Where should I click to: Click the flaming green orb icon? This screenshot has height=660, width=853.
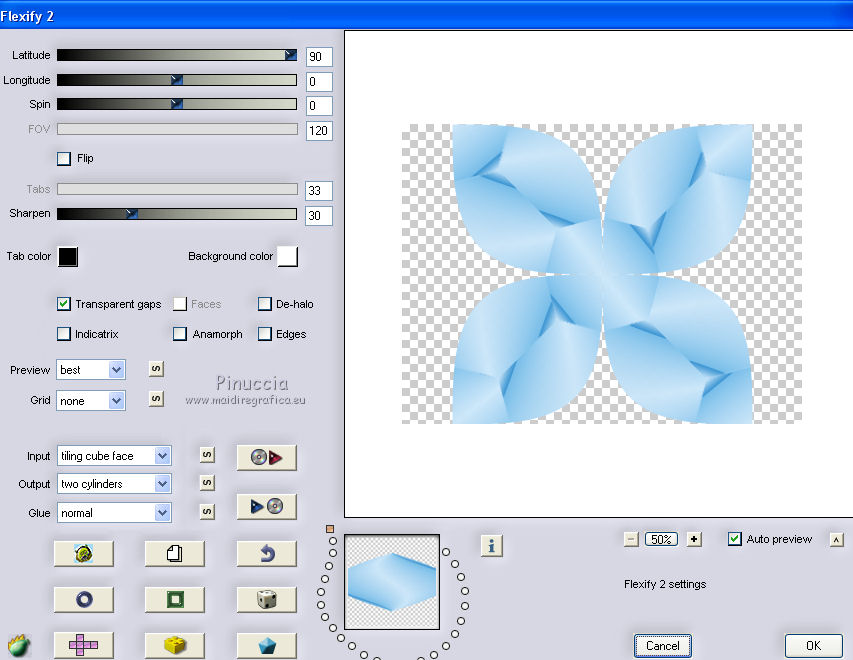(x=19, y=645)
